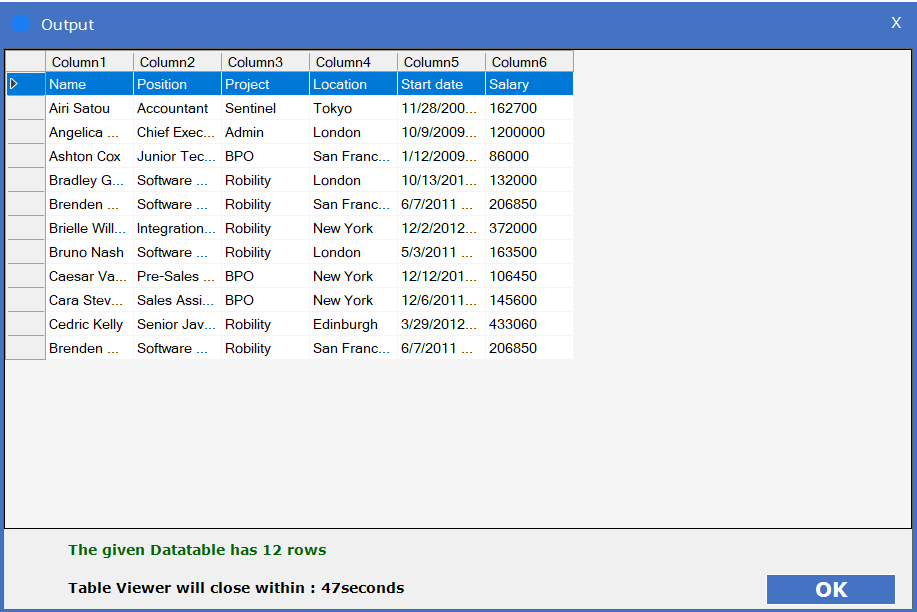
Task: Click the Column1 header
Action: click(89, 62)
